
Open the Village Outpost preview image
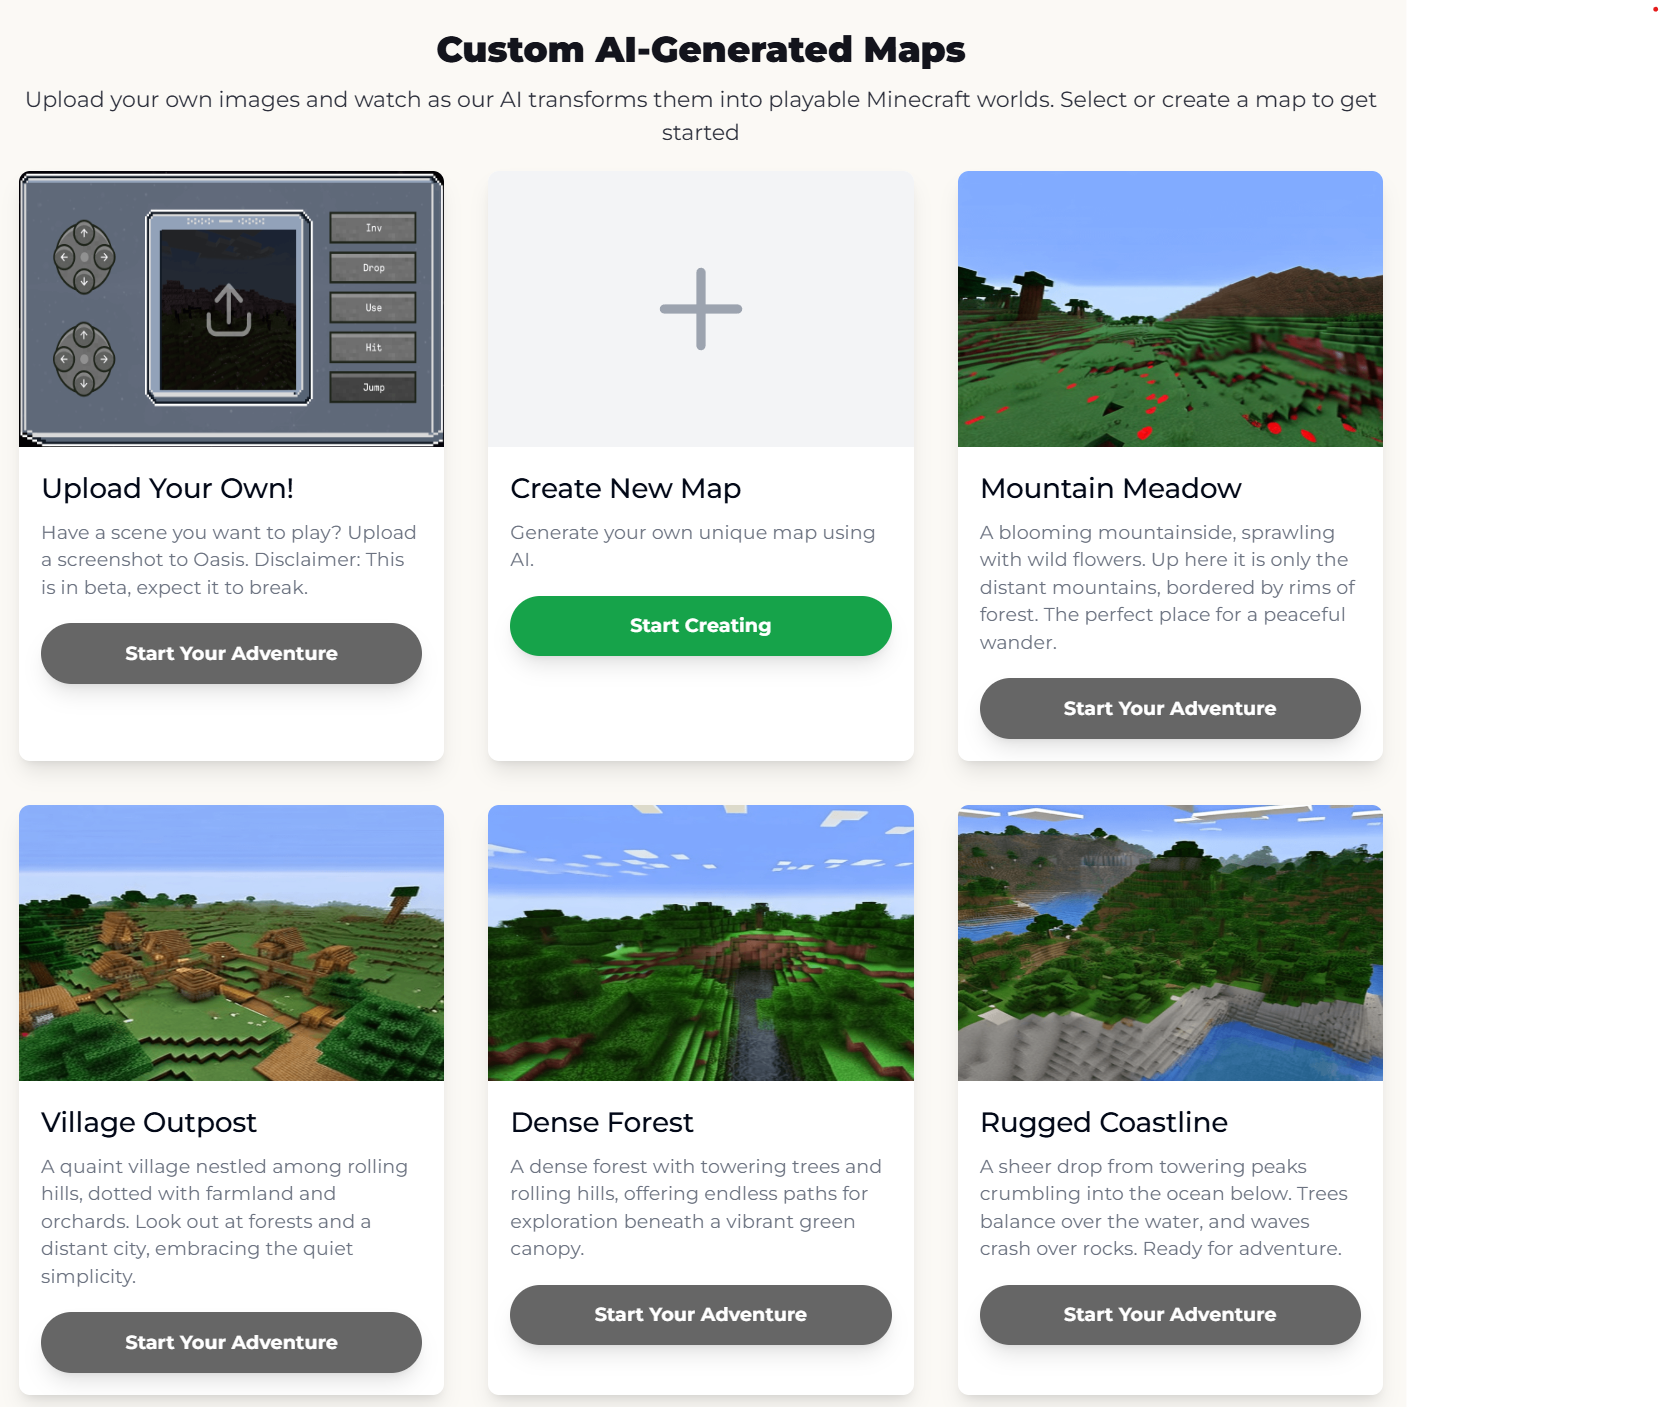(x=231, y=943)
